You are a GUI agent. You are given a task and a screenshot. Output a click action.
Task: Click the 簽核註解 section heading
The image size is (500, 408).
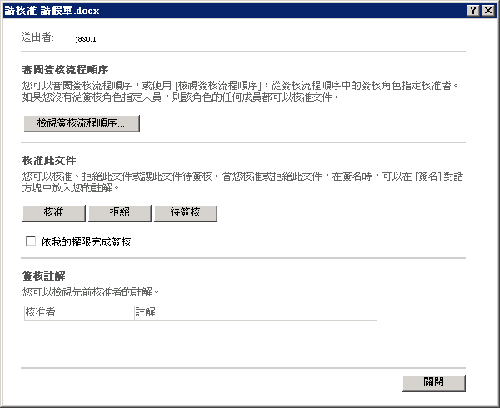44,276
